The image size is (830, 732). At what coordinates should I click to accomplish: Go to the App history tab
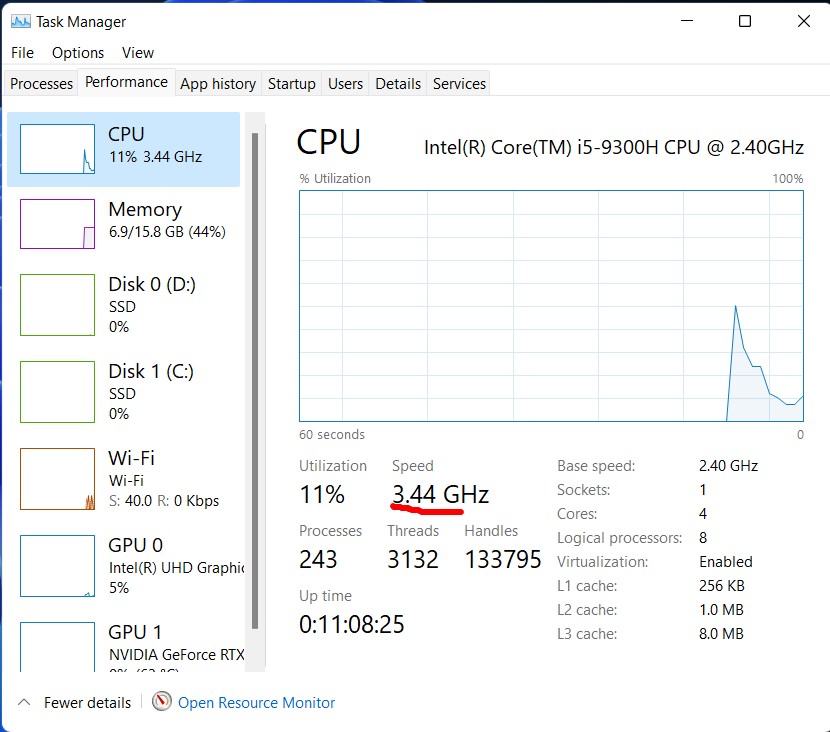(x=218, y=84)
